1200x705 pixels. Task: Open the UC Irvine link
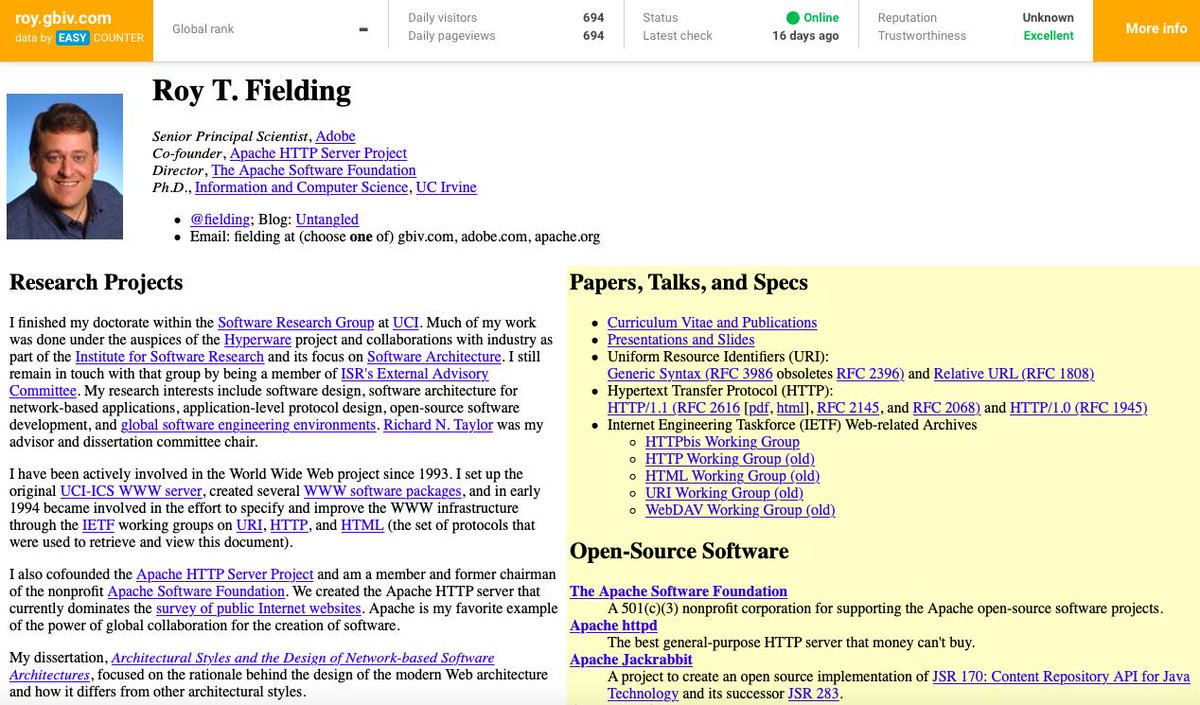point(446,187)
